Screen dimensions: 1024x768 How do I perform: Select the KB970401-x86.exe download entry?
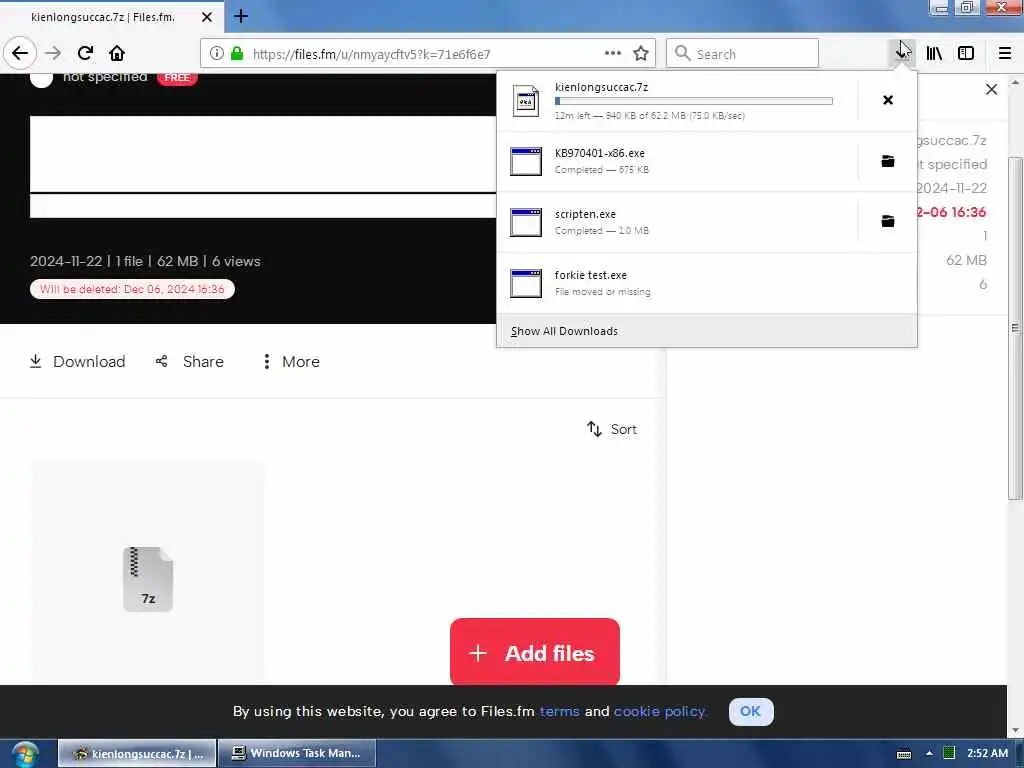(x=677, y=161)
